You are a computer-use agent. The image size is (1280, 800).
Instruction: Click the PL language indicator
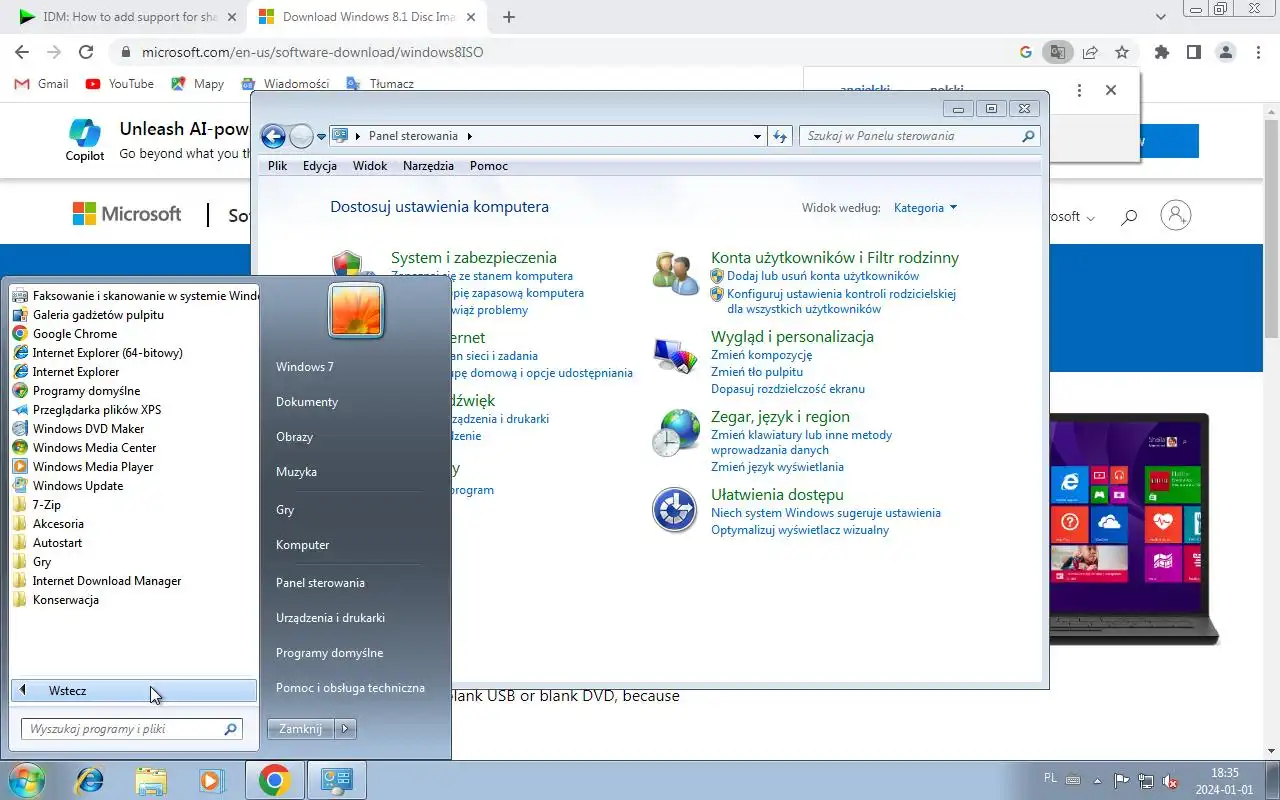pyautogui.click(x=1050, y=777)
